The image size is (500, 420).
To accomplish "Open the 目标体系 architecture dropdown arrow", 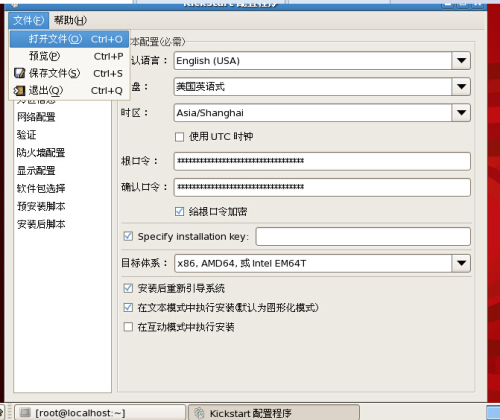I will 461,263.
